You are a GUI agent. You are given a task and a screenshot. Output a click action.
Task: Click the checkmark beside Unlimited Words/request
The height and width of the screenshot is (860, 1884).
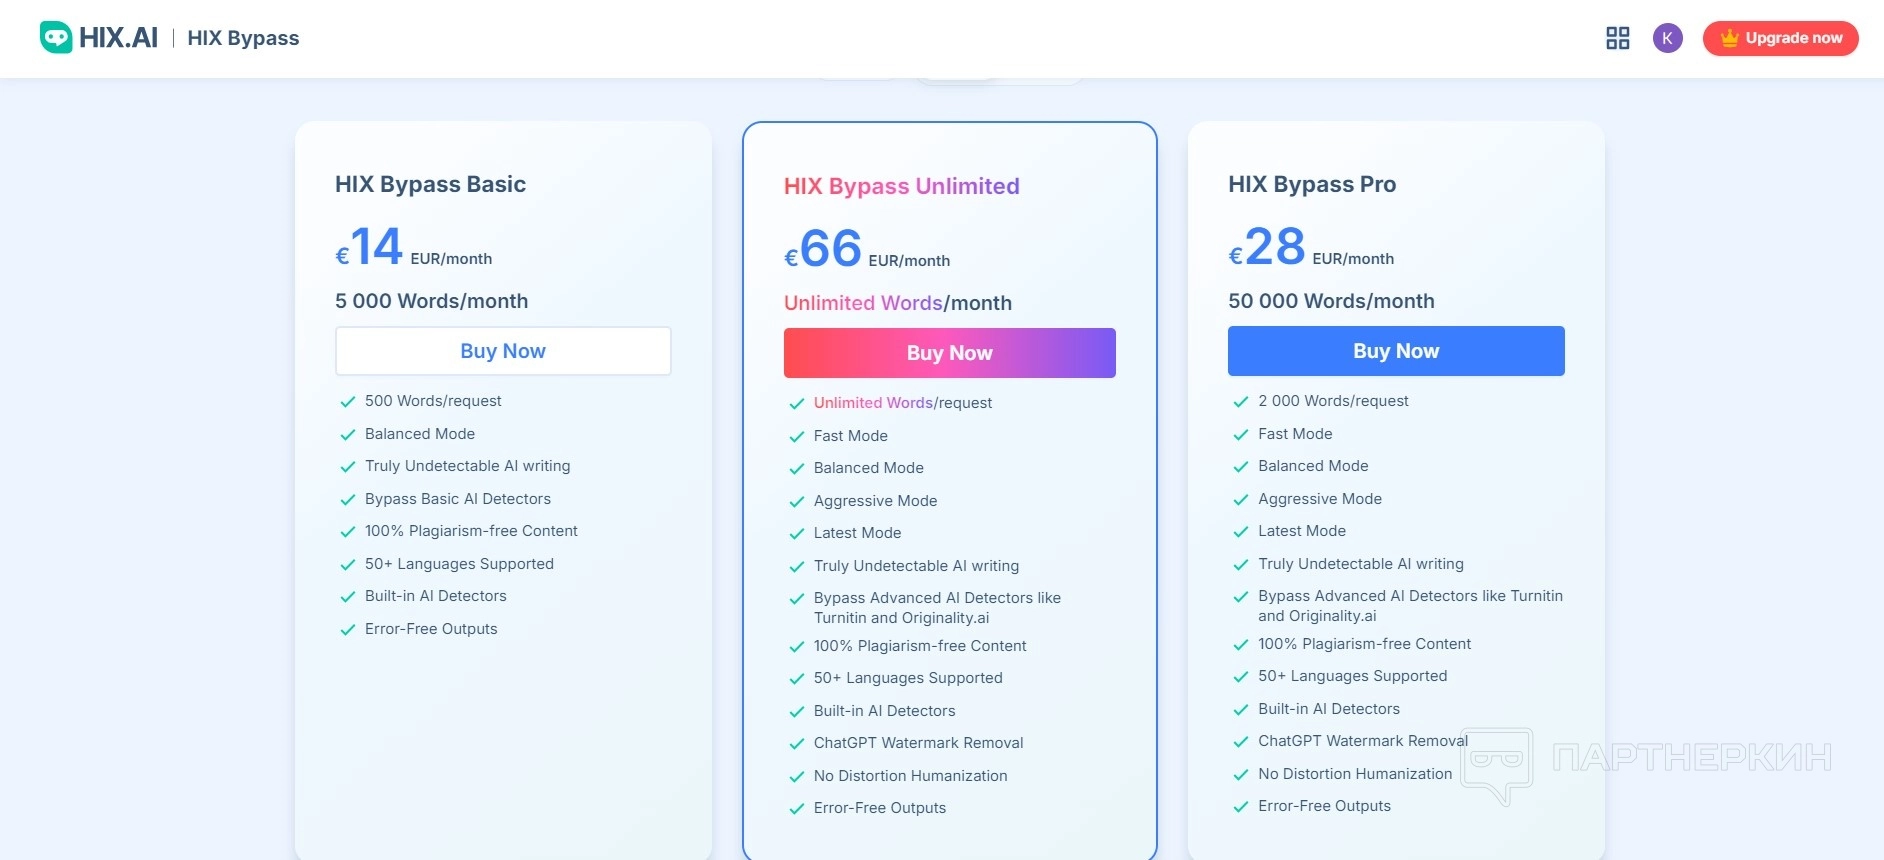coord(797,404)
